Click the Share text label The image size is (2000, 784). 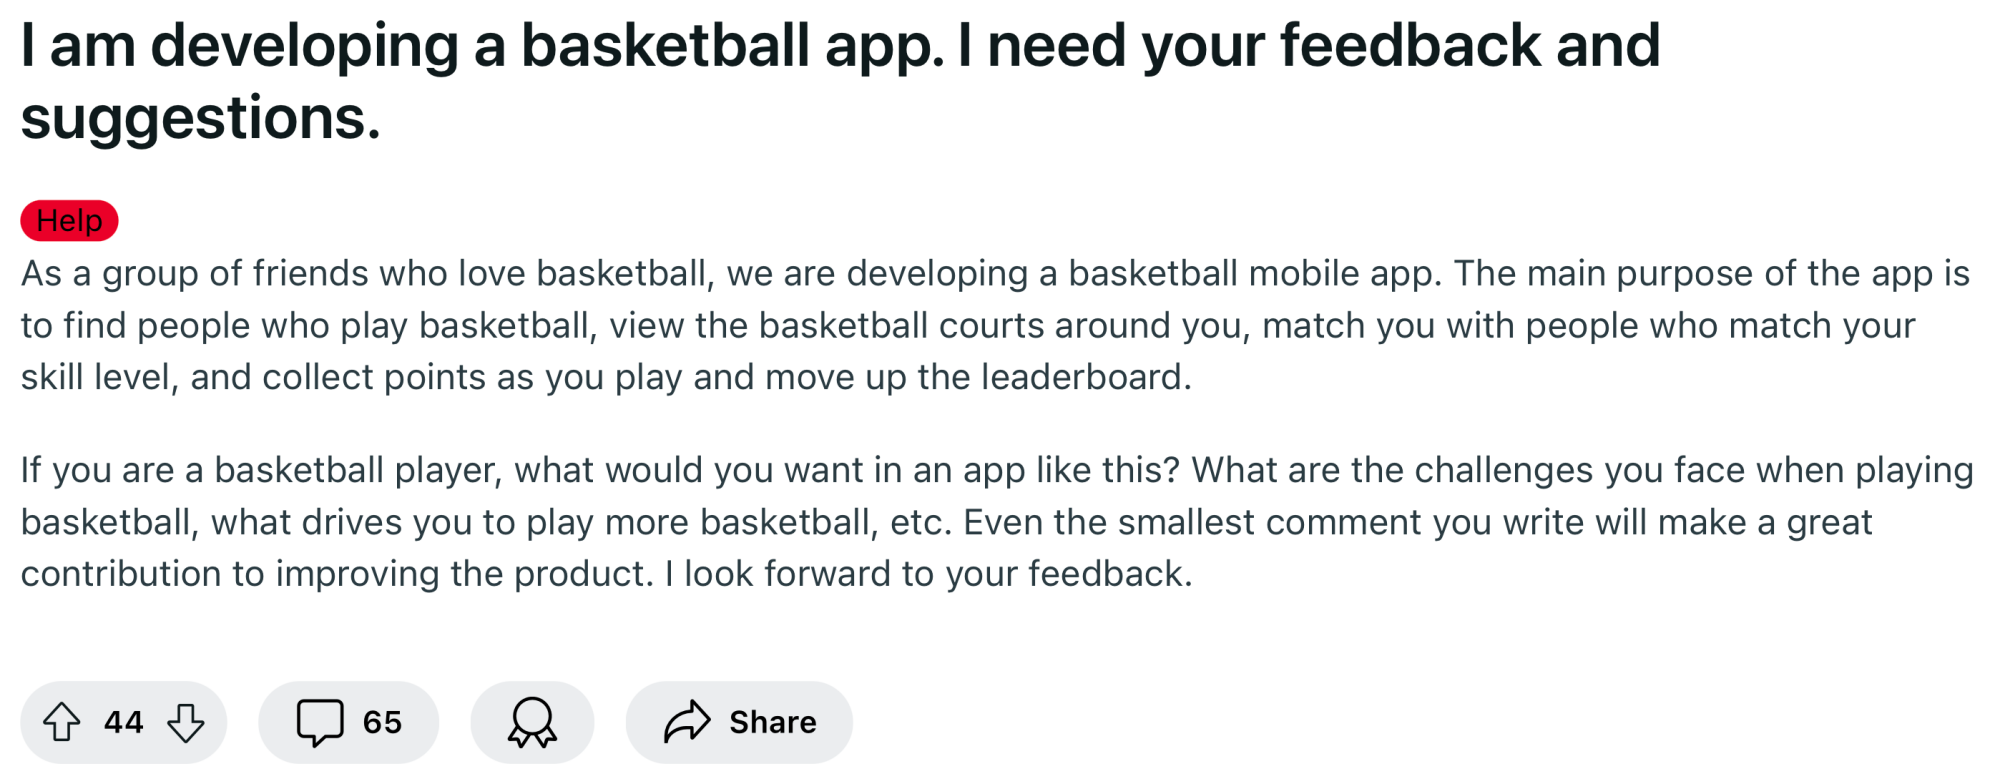pyautogui.click(x=772, y=722)
